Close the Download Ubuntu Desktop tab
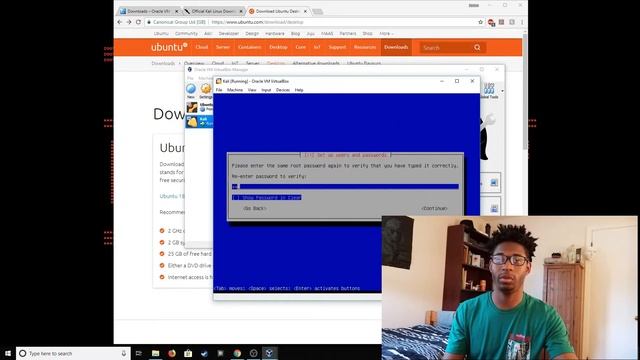 tap(305, 11)
